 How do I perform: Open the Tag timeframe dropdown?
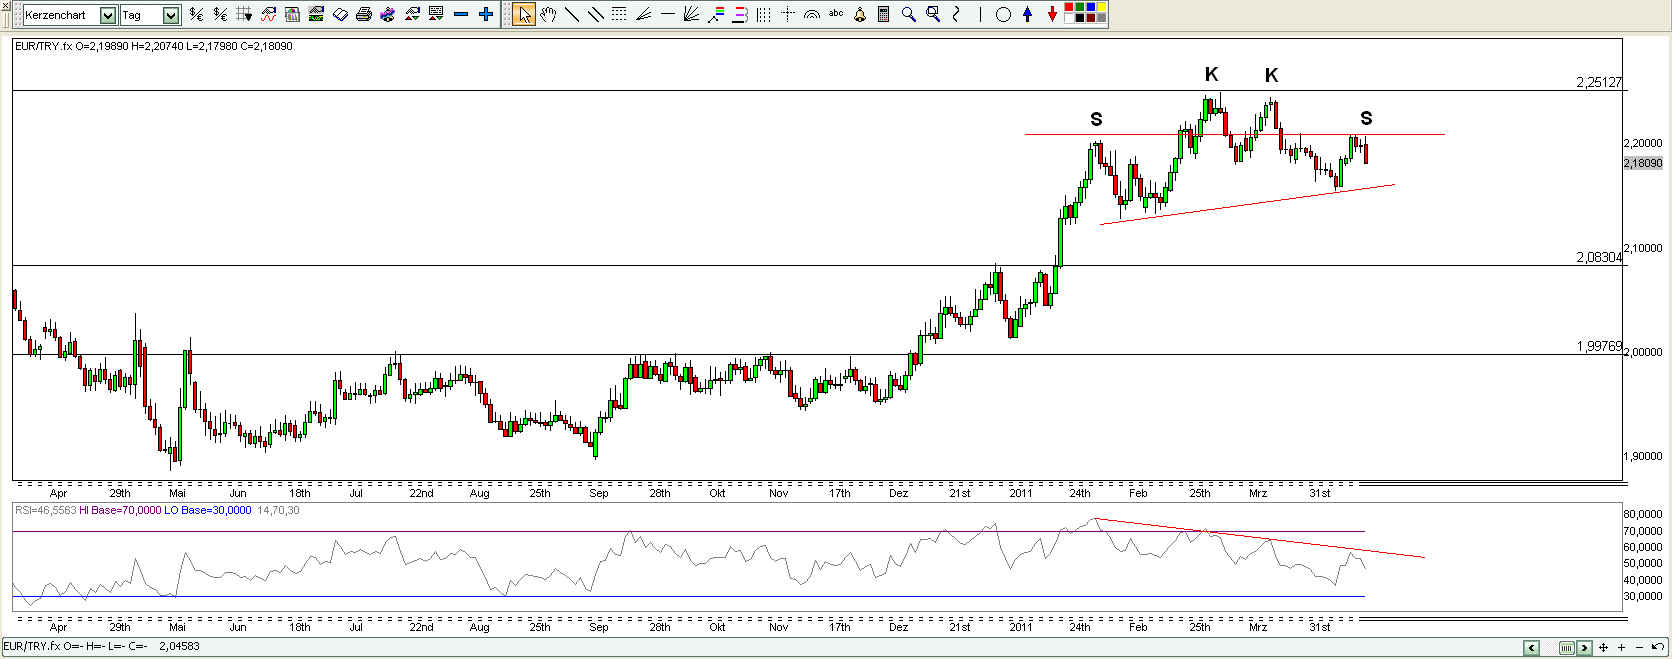click(171, 15)
